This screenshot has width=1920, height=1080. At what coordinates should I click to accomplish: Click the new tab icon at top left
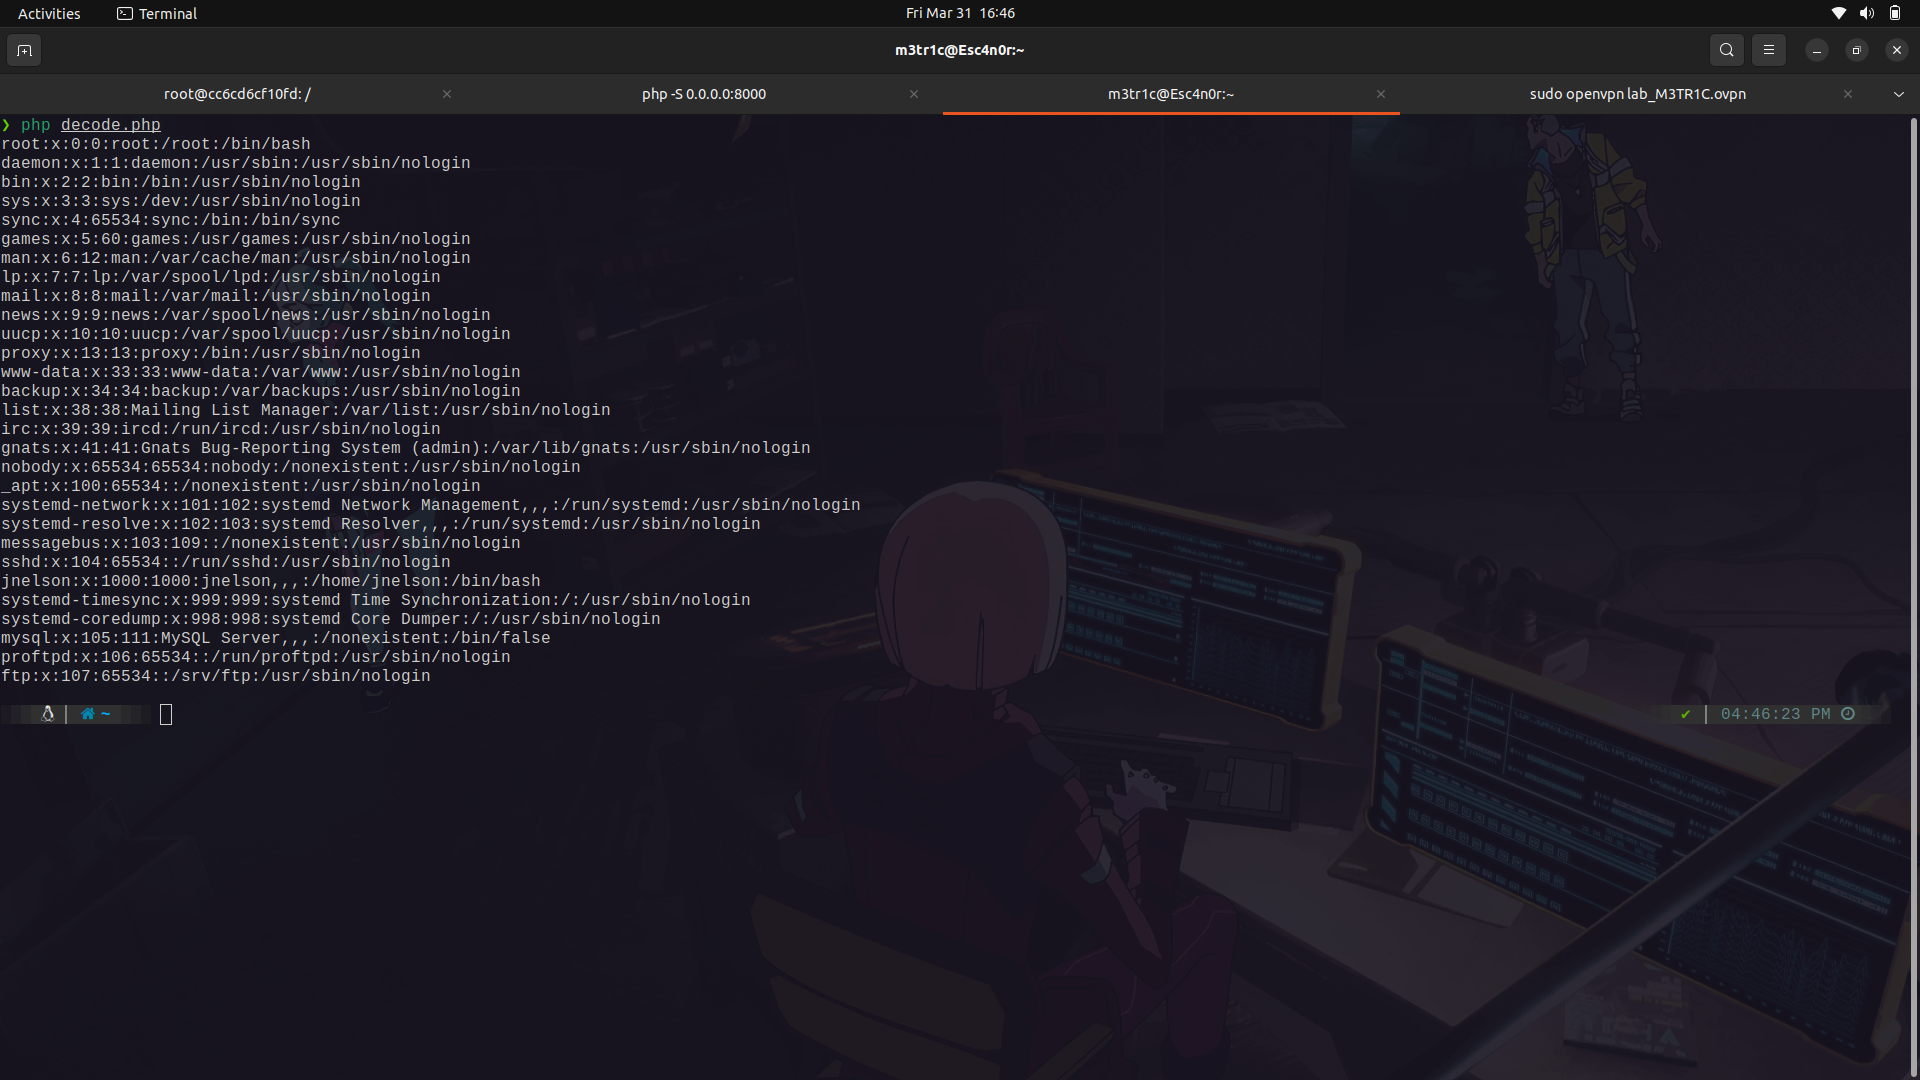coord(23,50)
